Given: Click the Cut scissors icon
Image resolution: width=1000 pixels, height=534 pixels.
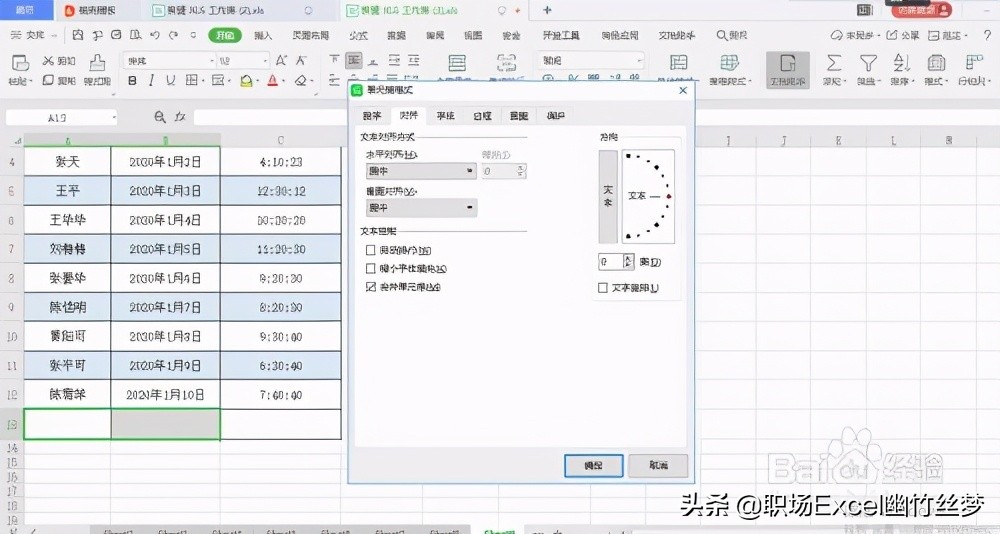Looking at the screenshot, I should (48, 61).
